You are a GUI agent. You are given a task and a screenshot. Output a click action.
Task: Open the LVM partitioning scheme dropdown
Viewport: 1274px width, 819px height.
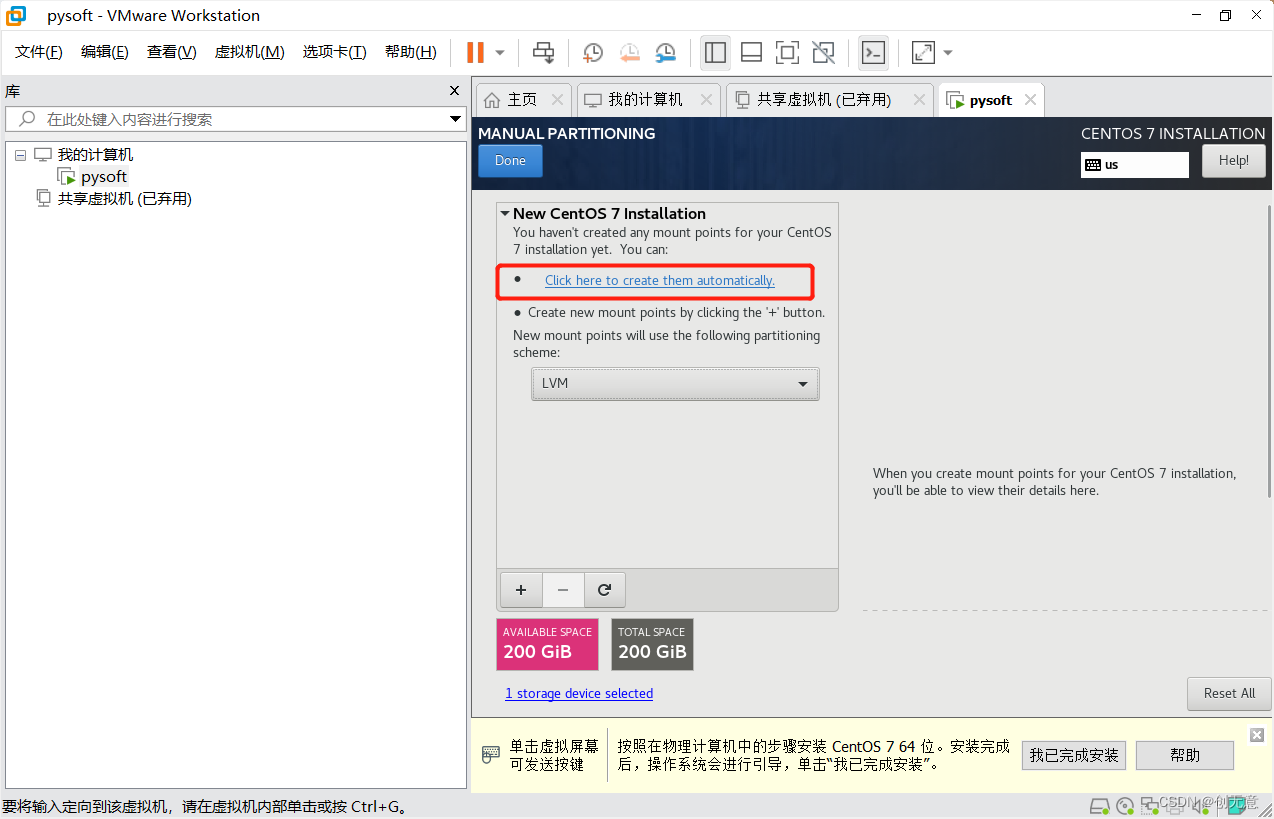[675, 384]
